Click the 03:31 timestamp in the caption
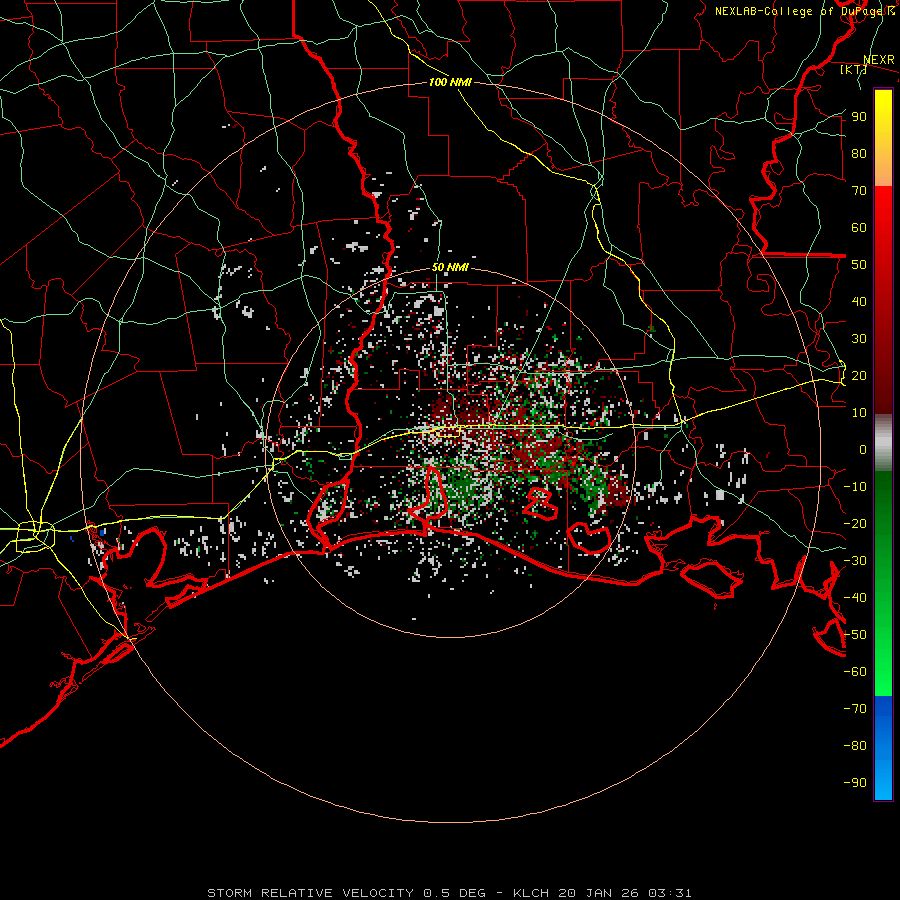 click(670, 893)
